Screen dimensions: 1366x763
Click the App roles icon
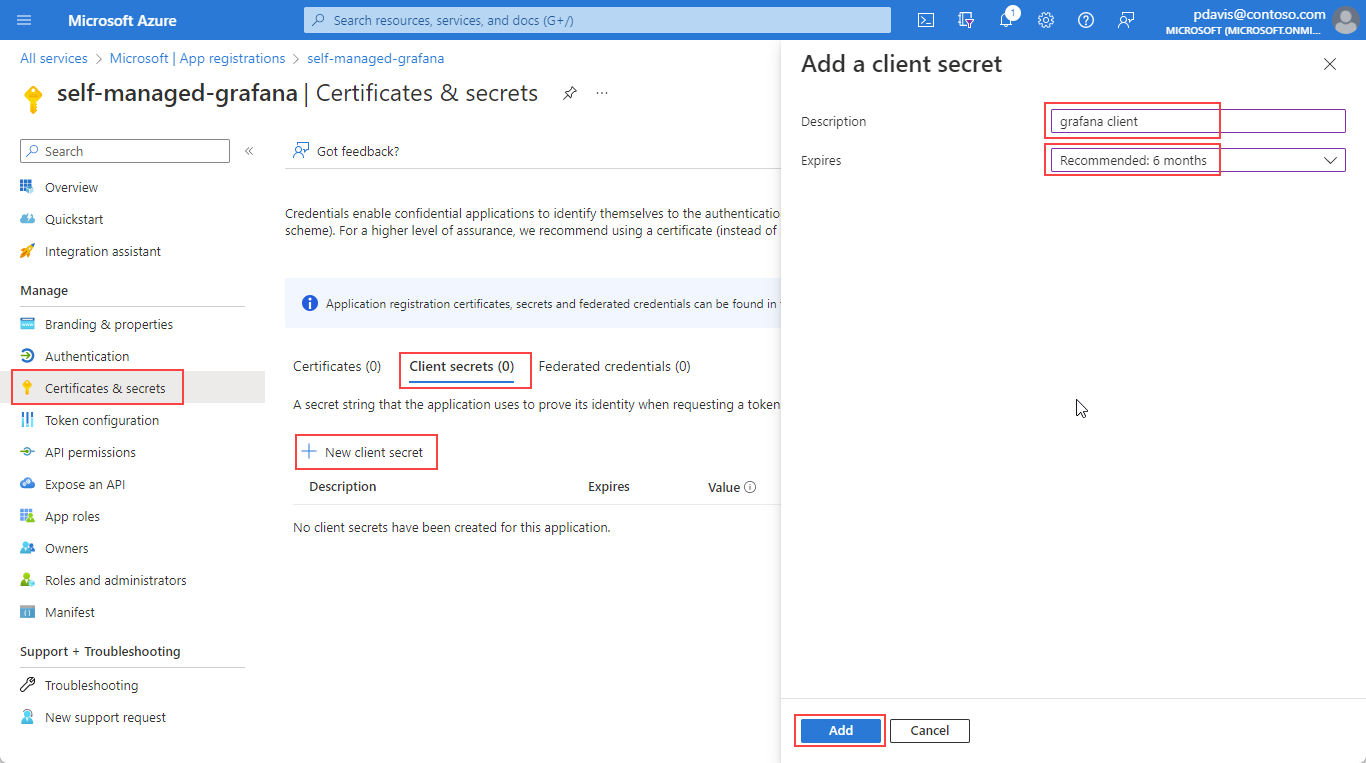[27, 516]
